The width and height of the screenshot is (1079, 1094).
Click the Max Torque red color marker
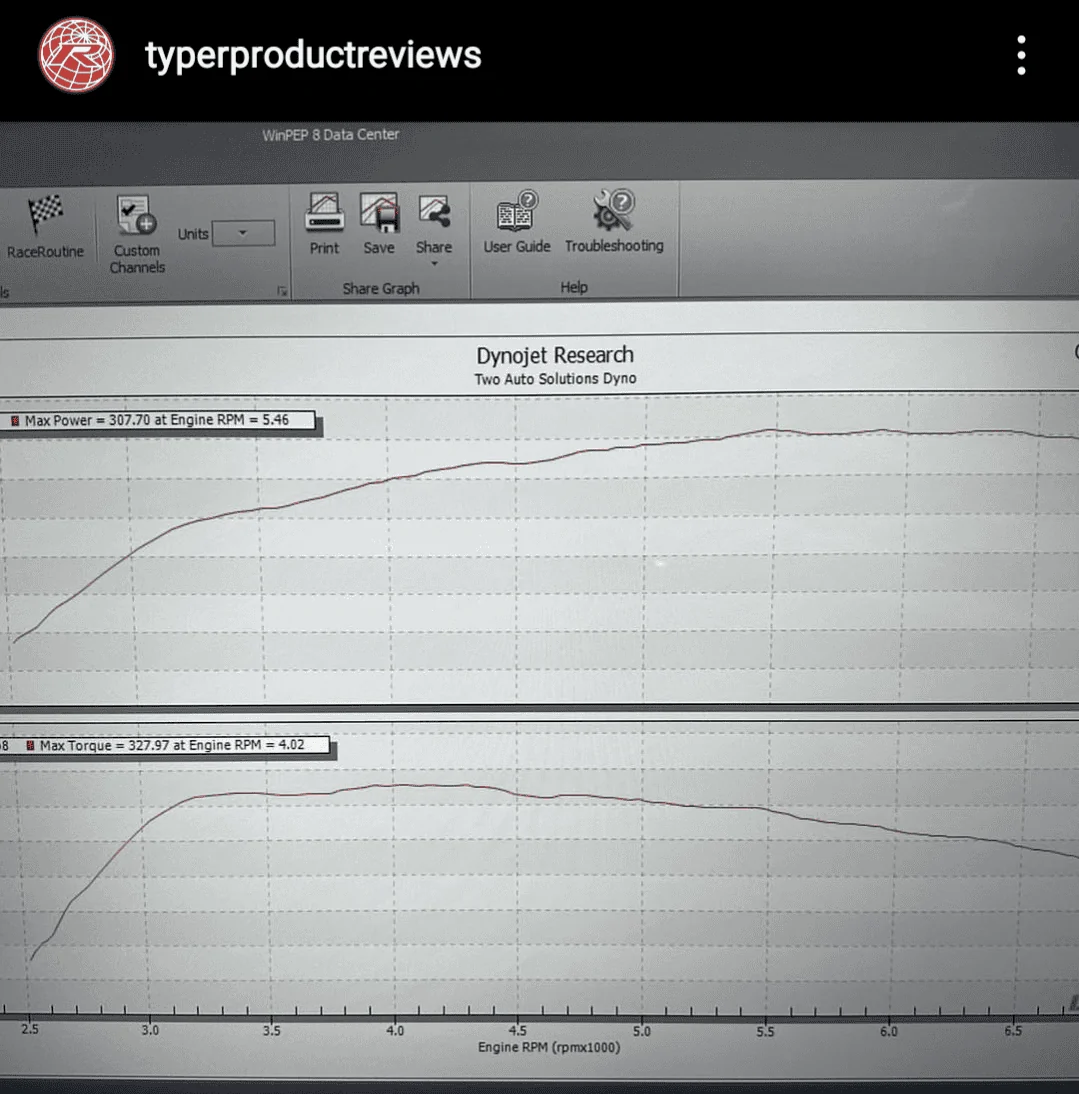click(x=30, y=746)
